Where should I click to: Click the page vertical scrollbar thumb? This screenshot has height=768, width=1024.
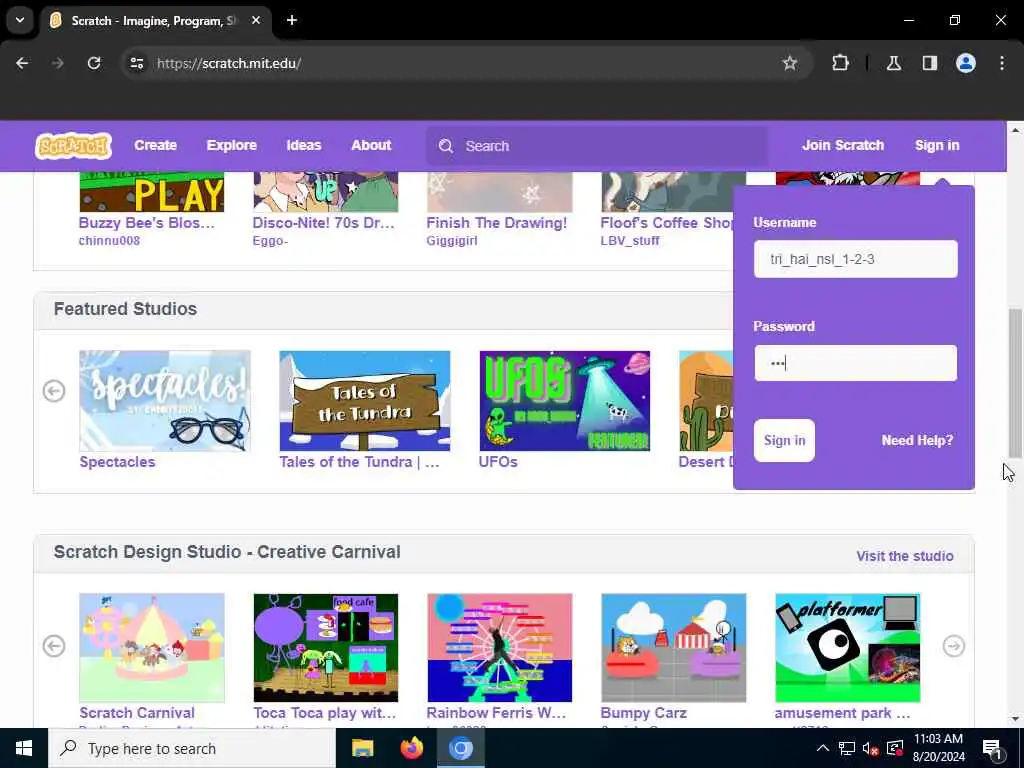[1015, 382]
